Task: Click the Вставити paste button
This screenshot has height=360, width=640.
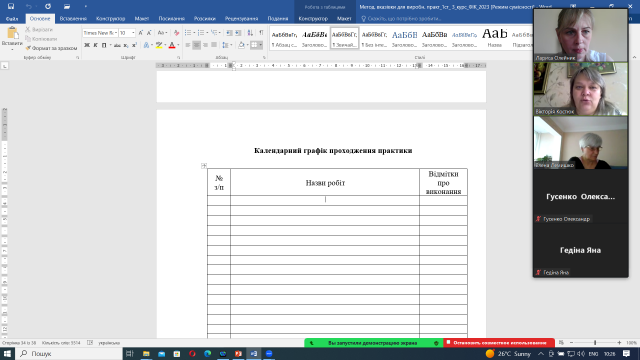Action: coord(12,39)
